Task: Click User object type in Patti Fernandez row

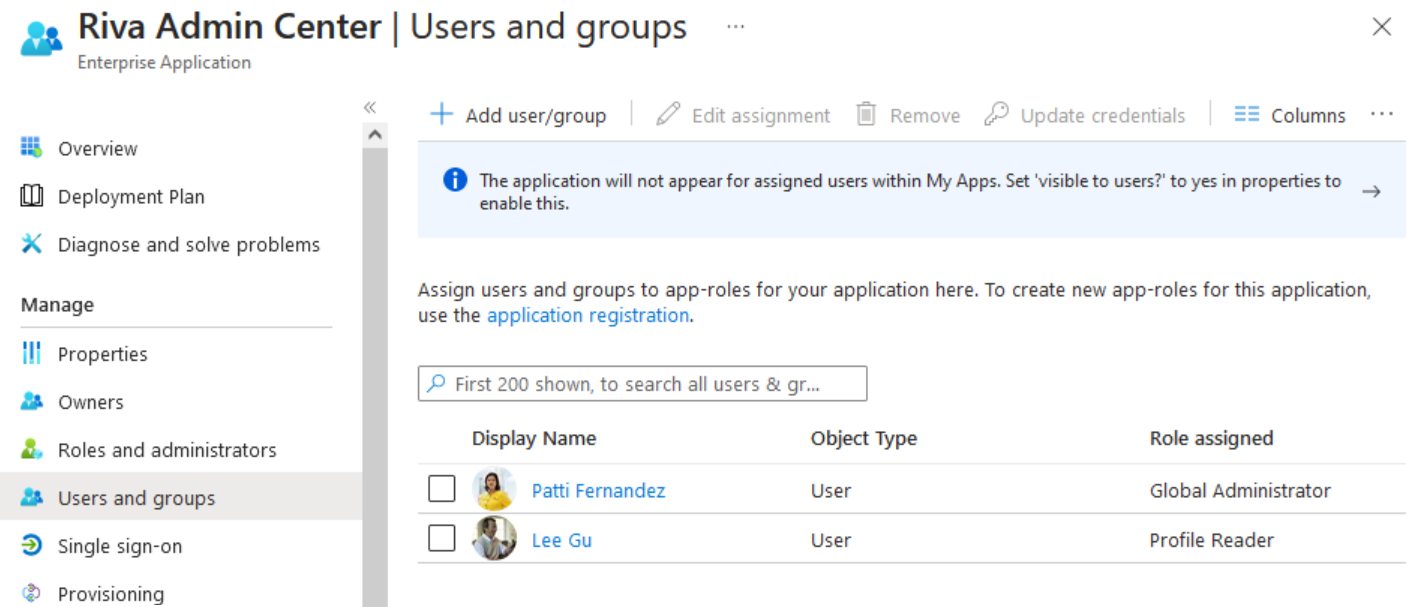Action: [x=831, y=490]
